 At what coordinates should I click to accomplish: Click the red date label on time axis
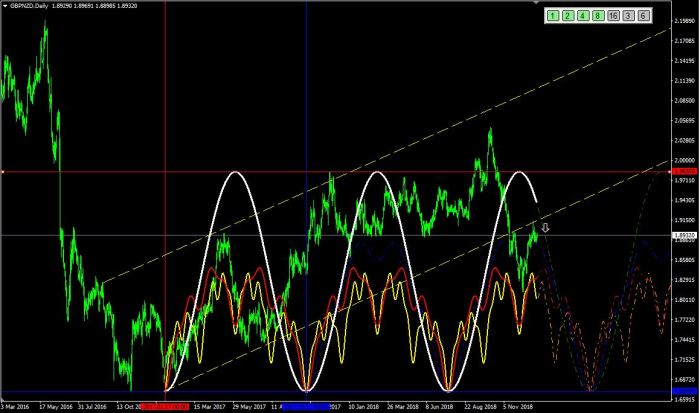(165, 407)
